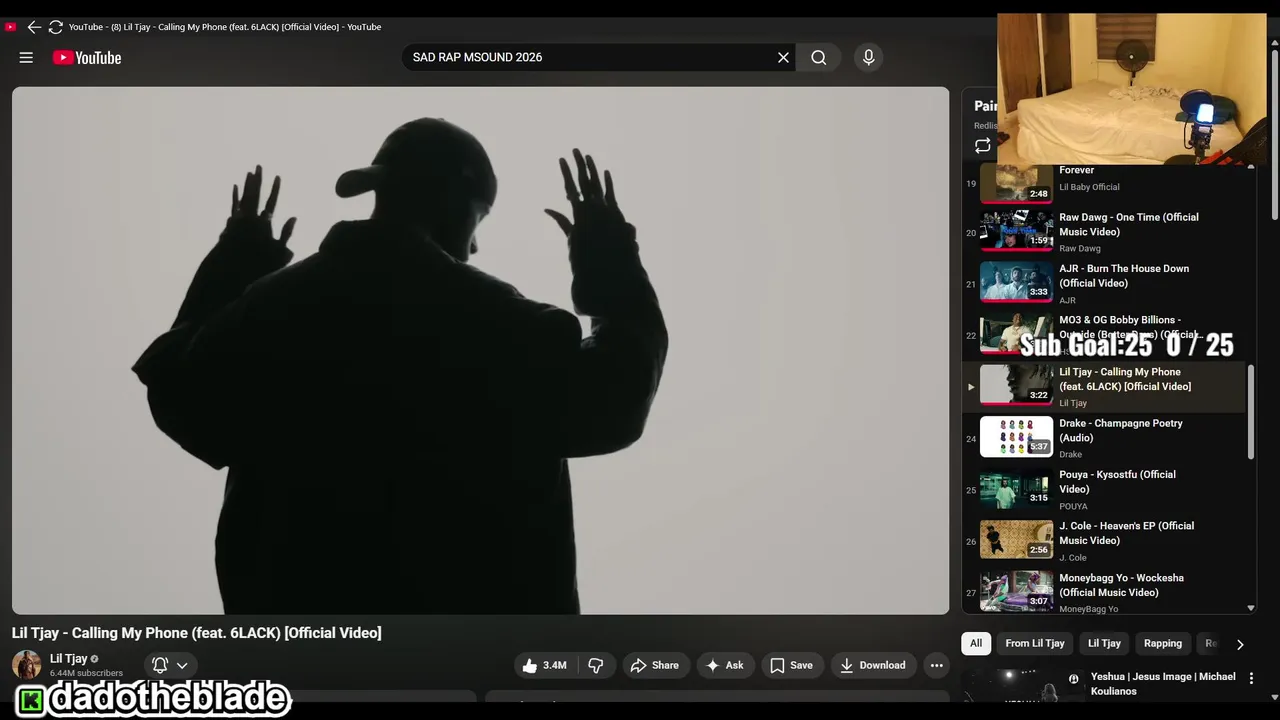The height and width of the screenshot is (720, 1280).
Task: Open Lil Tjay channel name link
Action: pyautogui.click(x=69, y=659)
